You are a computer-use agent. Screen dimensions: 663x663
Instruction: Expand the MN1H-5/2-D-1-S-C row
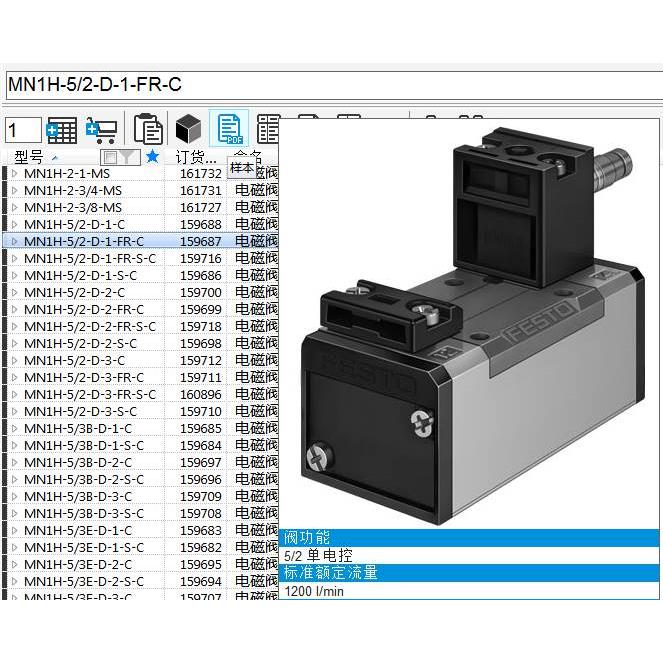click(x=15, y=275)
